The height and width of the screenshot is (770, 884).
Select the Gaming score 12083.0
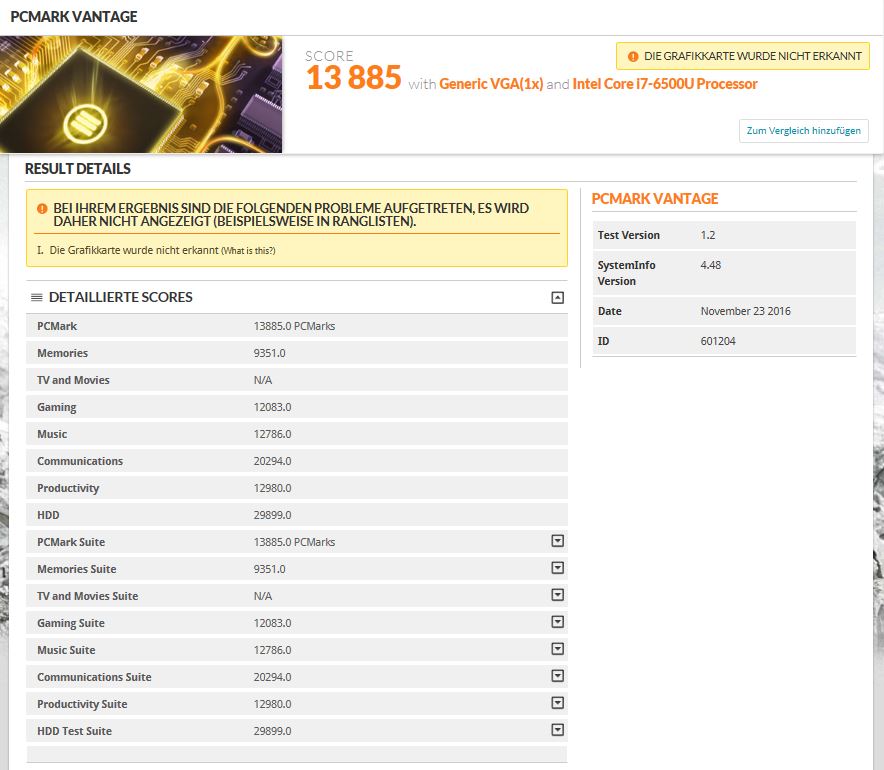[272, 407]
